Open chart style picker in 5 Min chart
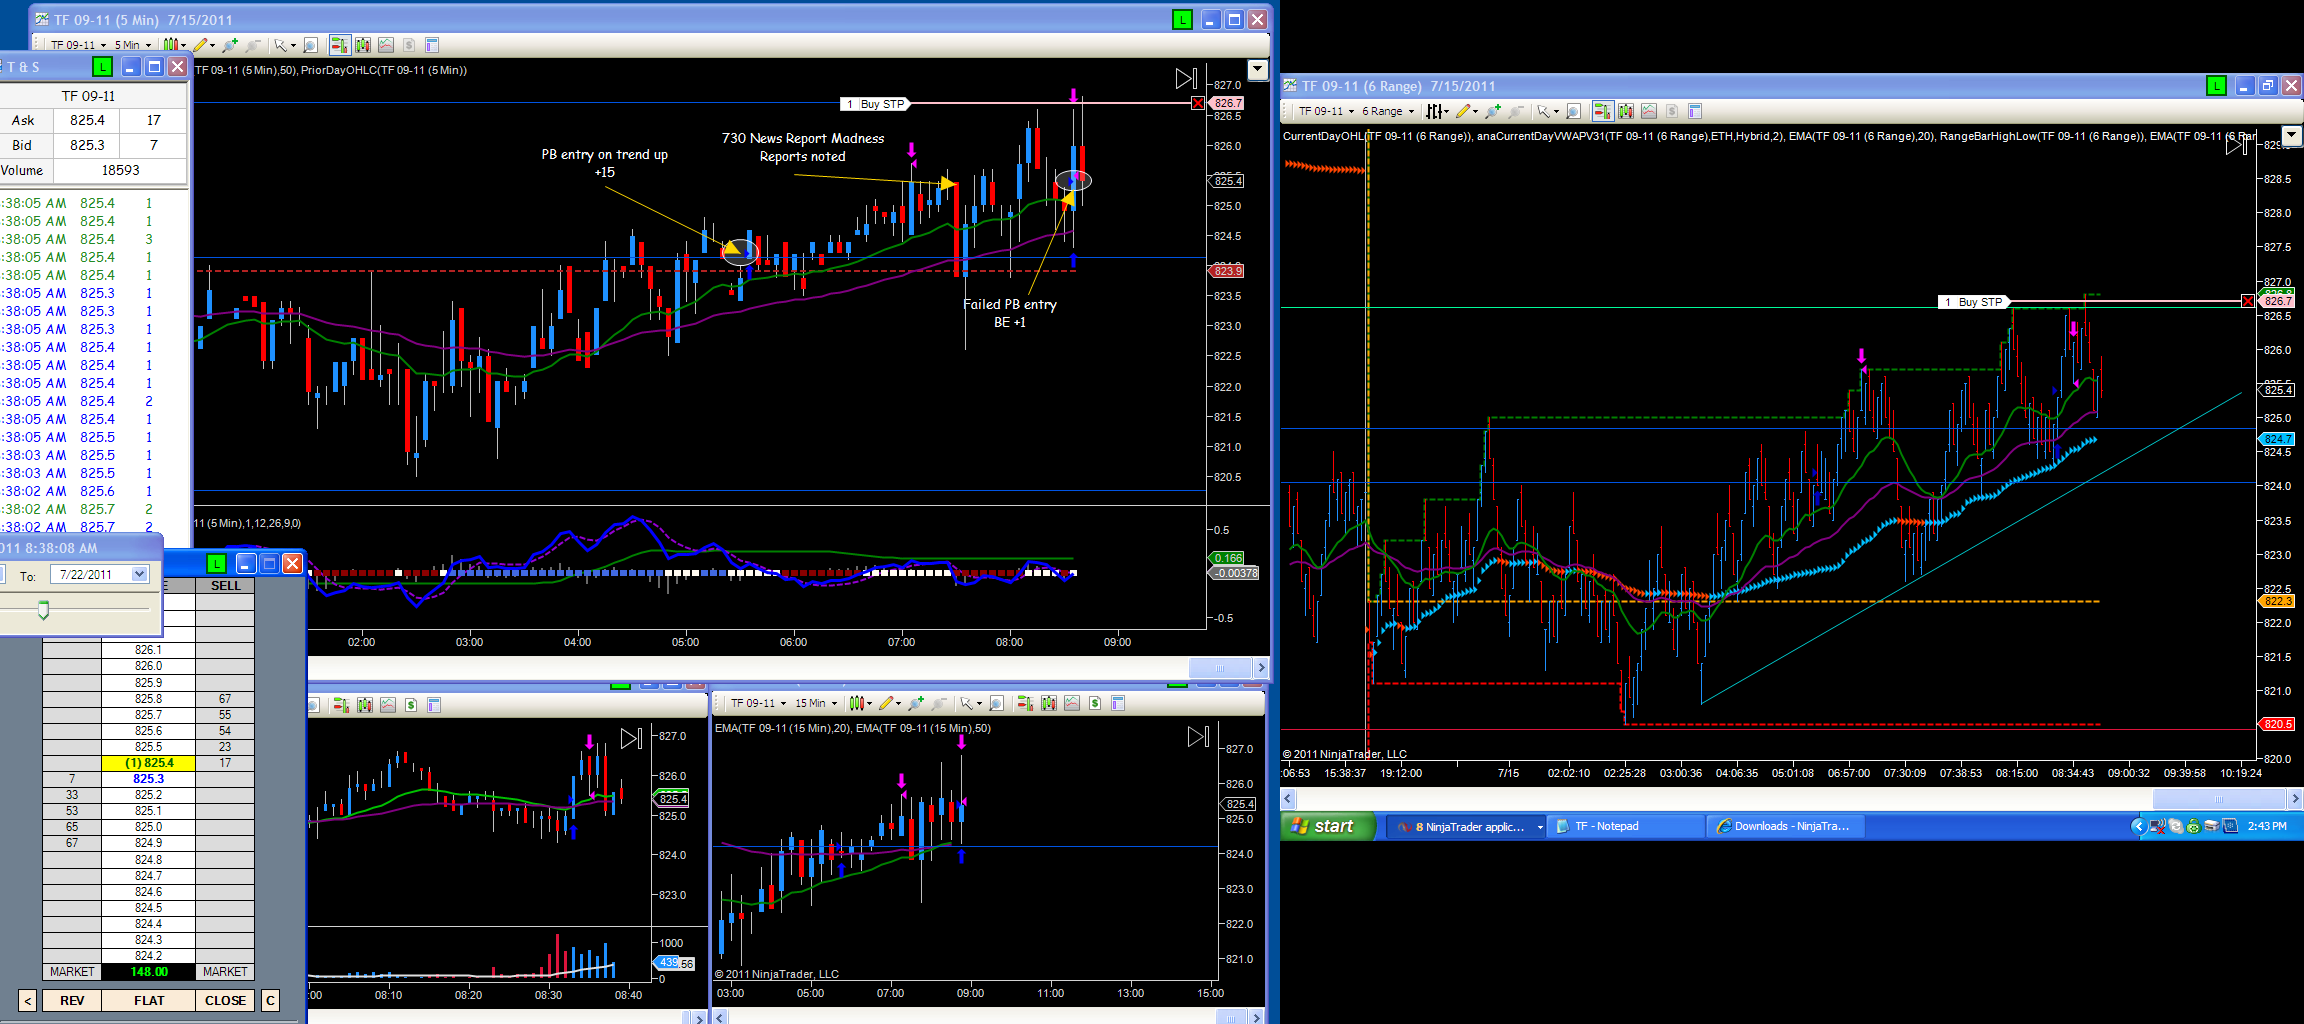 click(x=174, y=45)
